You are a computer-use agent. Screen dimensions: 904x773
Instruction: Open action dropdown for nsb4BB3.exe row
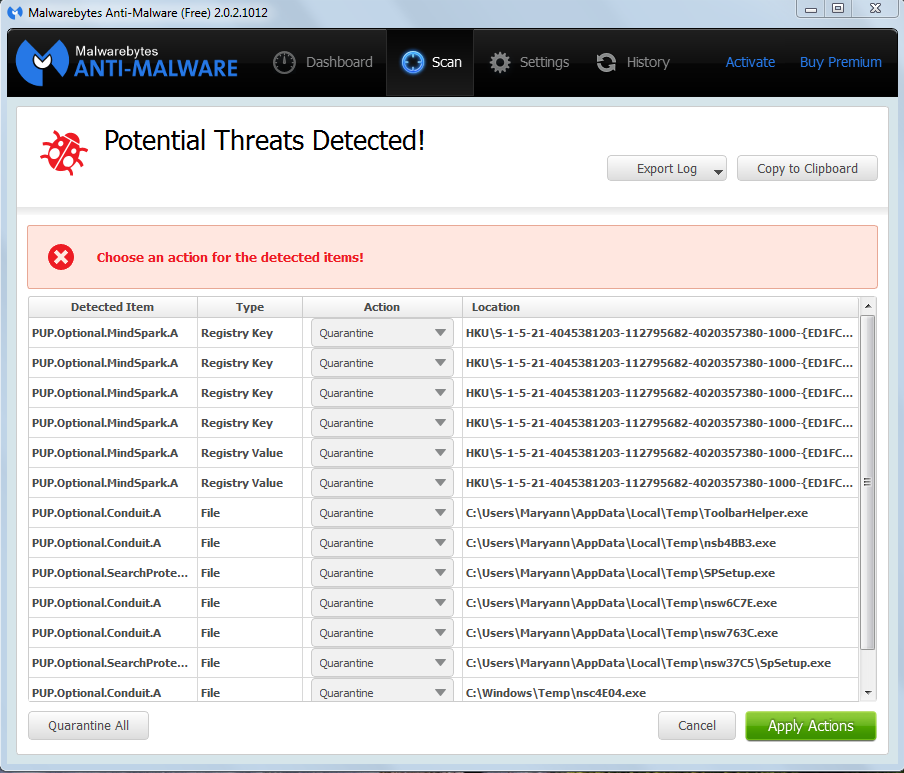pyautogui.click(x=382, y=542)
